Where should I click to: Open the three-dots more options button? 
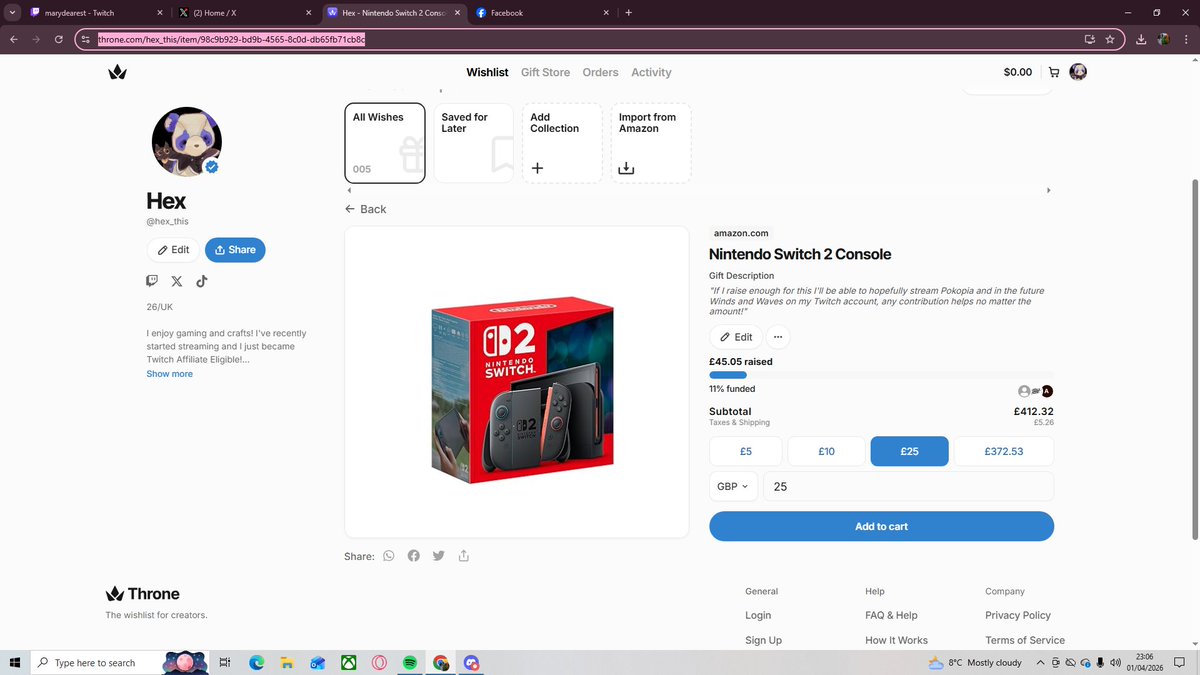(778, 337)
